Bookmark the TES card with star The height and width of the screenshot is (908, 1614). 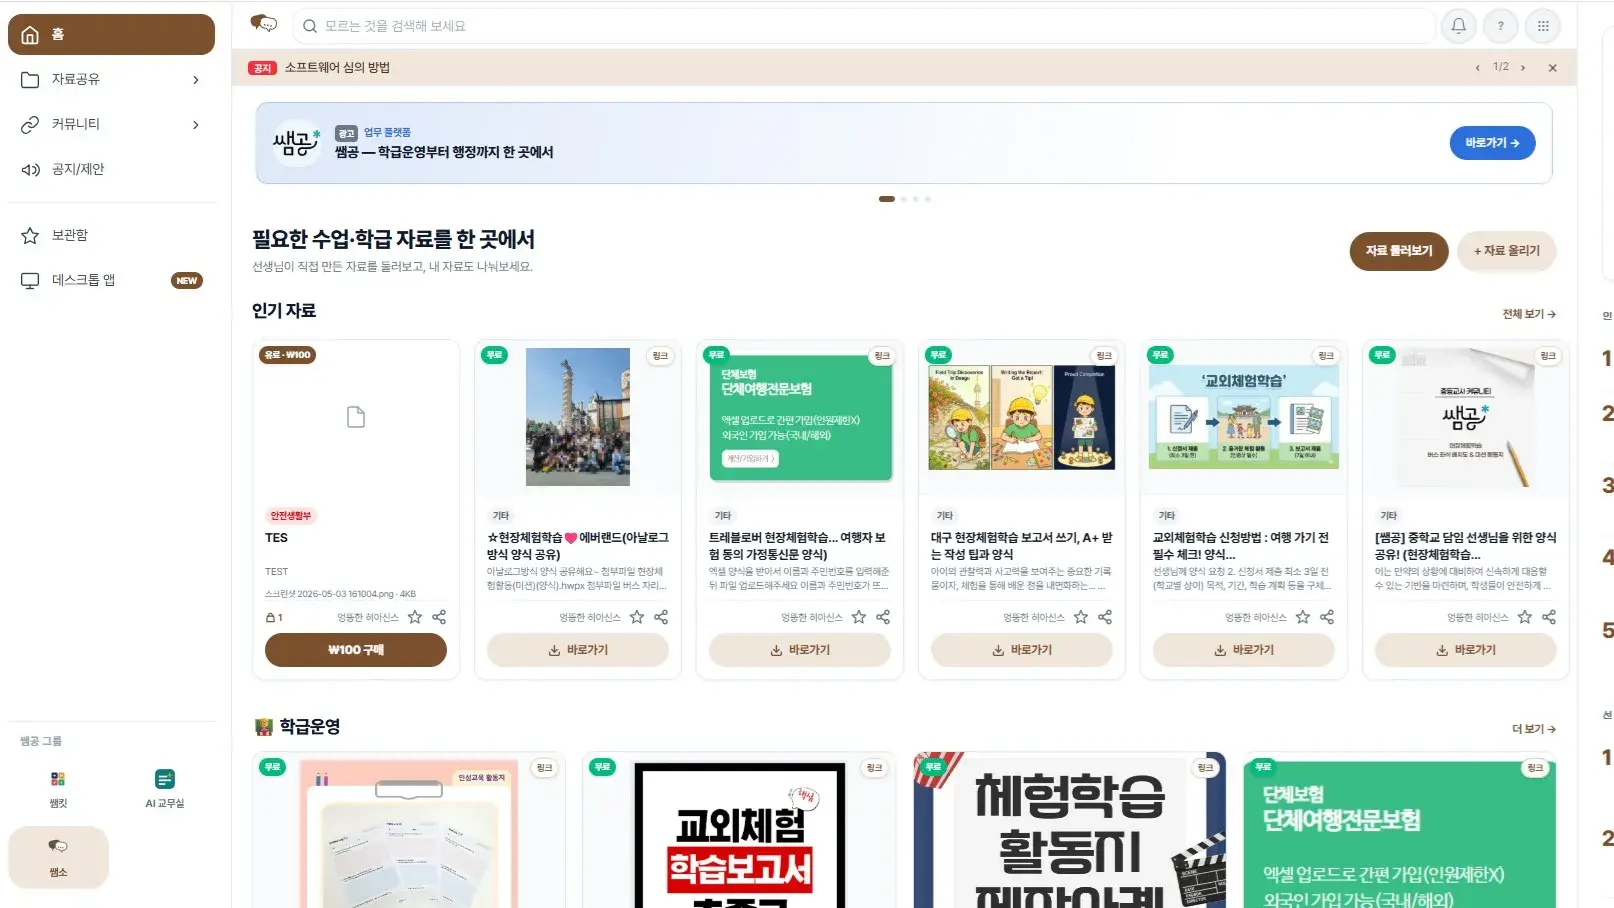(415, 617)
